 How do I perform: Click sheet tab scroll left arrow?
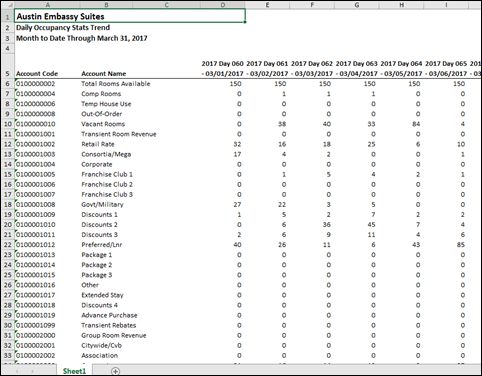point(17,371)
